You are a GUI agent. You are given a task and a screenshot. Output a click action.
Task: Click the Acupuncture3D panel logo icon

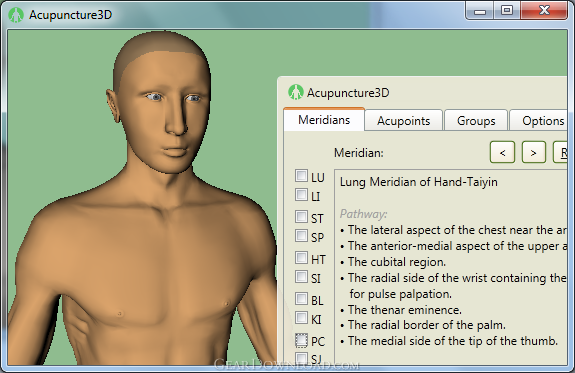296,92
